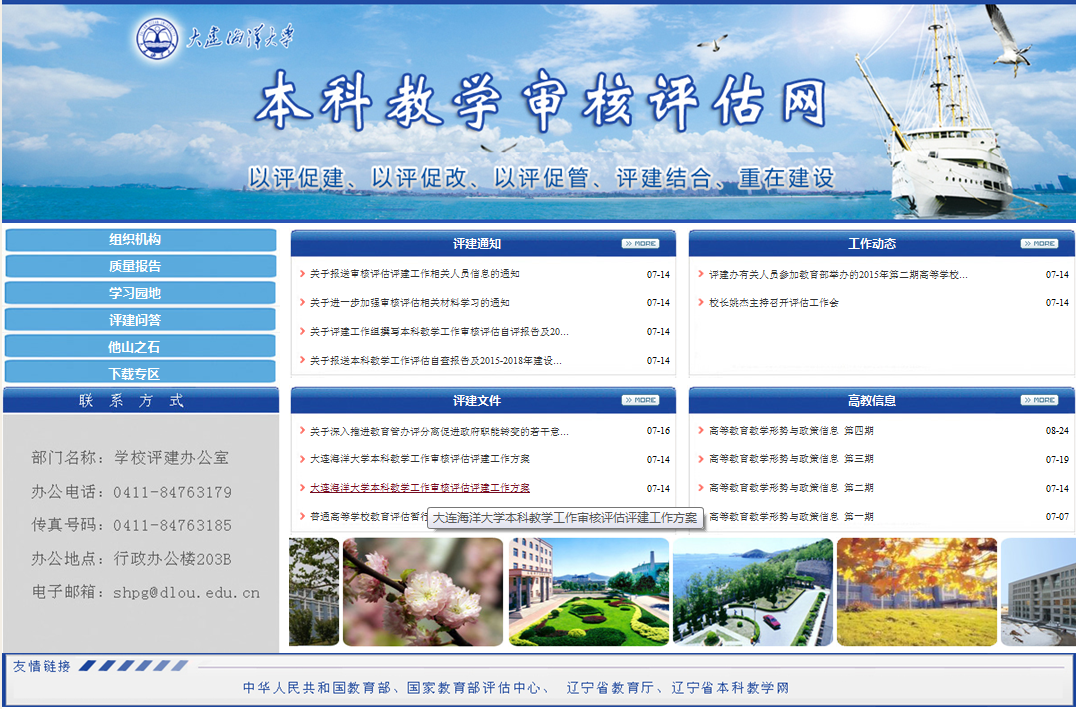
Task: Open notice 关于进一步加强审核评估相关材料学习的通知
Action: (x=409, y=303)
